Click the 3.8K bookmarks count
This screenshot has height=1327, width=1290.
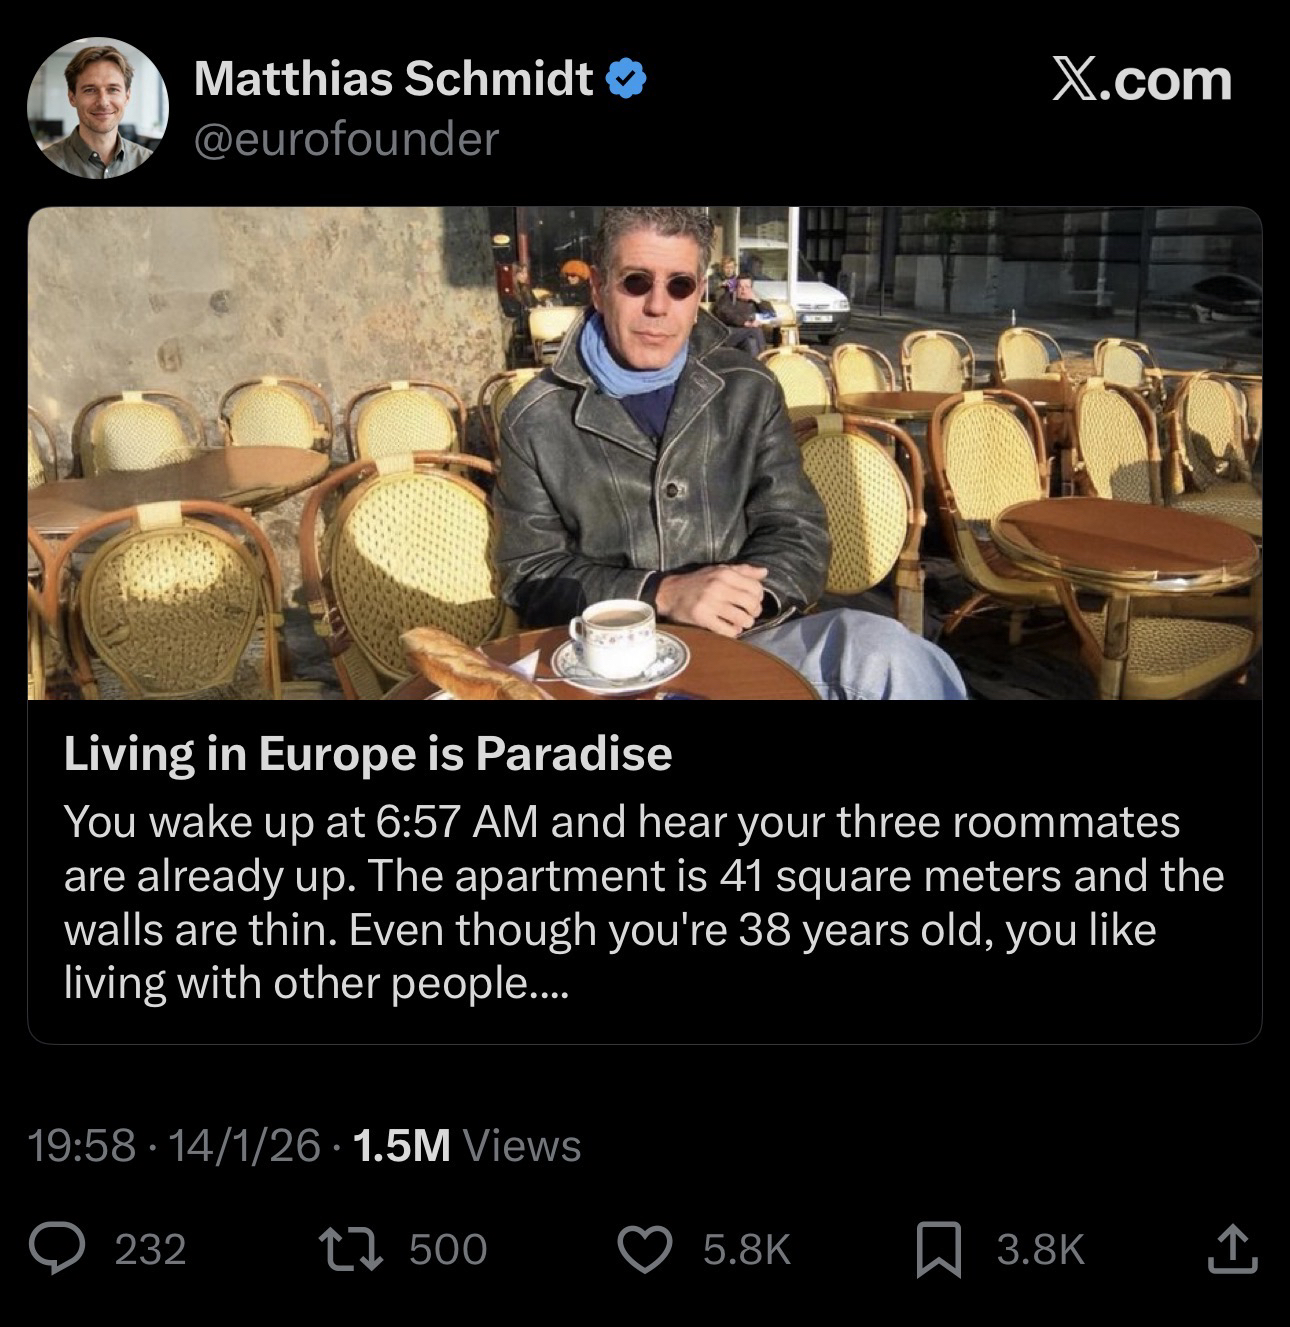[1040, 1250]
